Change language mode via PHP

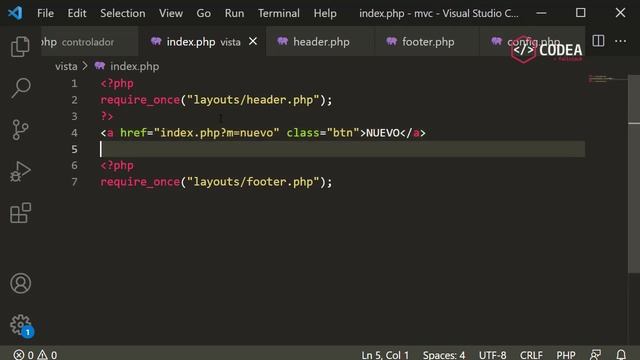tap(566, 354)
